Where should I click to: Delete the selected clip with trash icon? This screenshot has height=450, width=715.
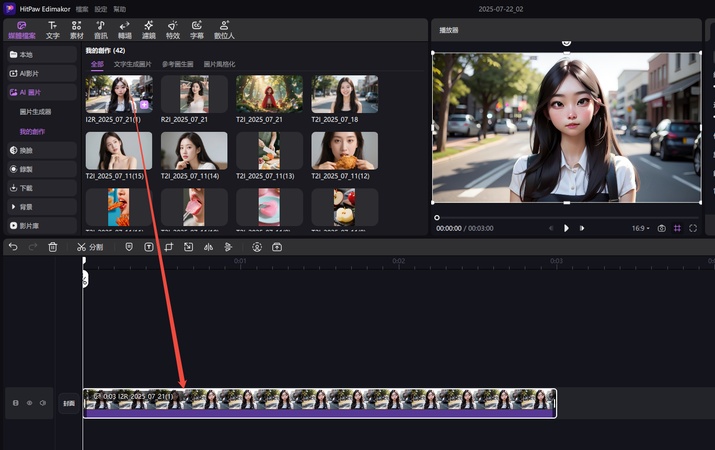tap(53, 247)
